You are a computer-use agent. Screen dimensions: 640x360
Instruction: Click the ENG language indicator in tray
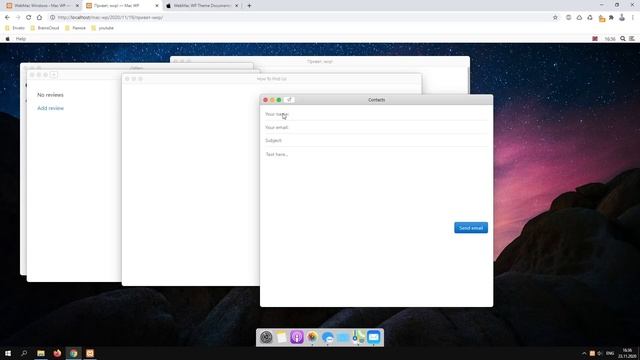click(x=610, y=353)
